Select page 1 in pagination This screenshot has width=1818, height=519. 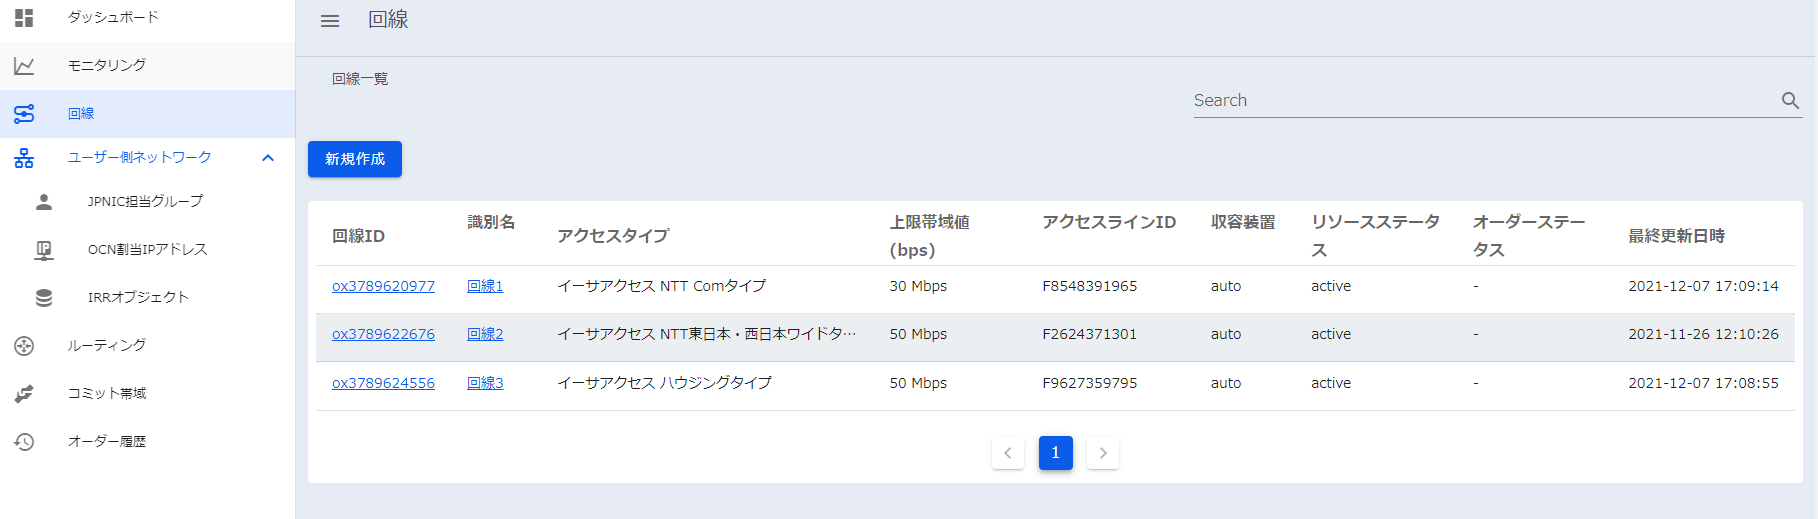tap(1055, 453)
